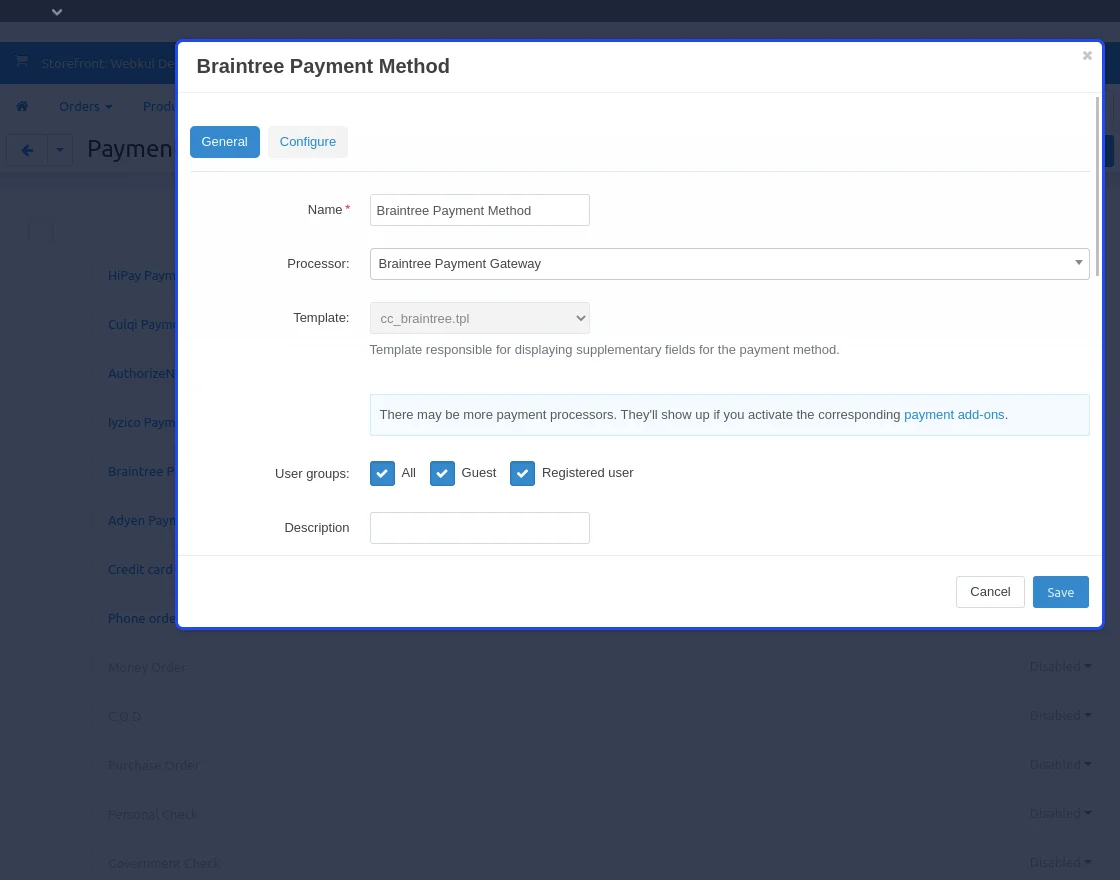Toggle the All user group checkbox
This screenshot has height=880, width=1120.
[382, 473]
